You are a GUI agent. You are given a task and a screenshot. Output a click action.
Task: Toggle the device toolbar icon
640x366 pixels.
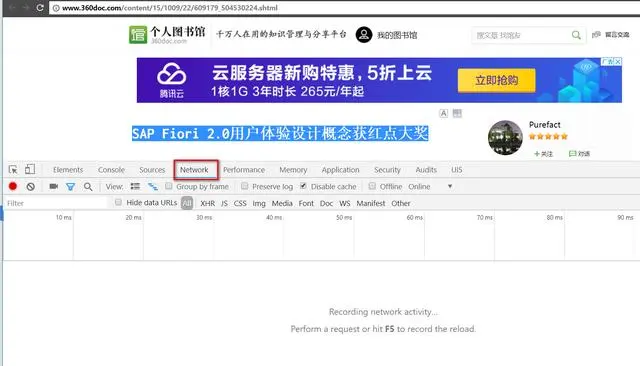(x=30, y=169)
